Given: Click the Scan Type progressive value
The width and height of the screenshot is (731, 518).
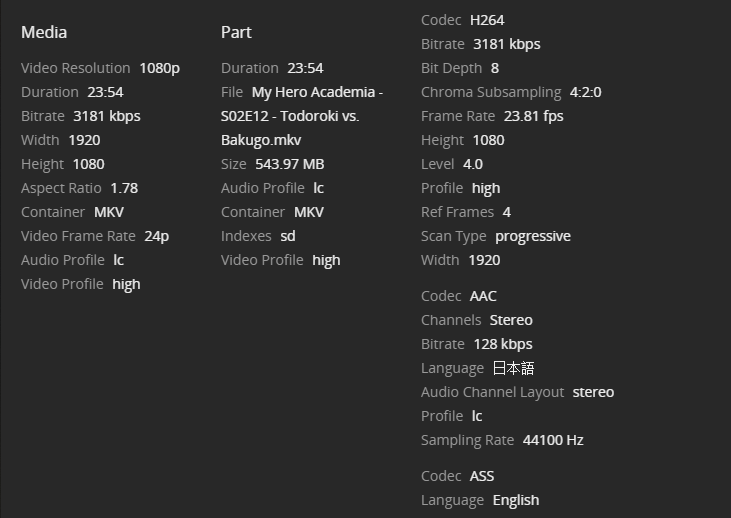Looking at the screenshot, I should pyautogui.click(x=532, y=236).
